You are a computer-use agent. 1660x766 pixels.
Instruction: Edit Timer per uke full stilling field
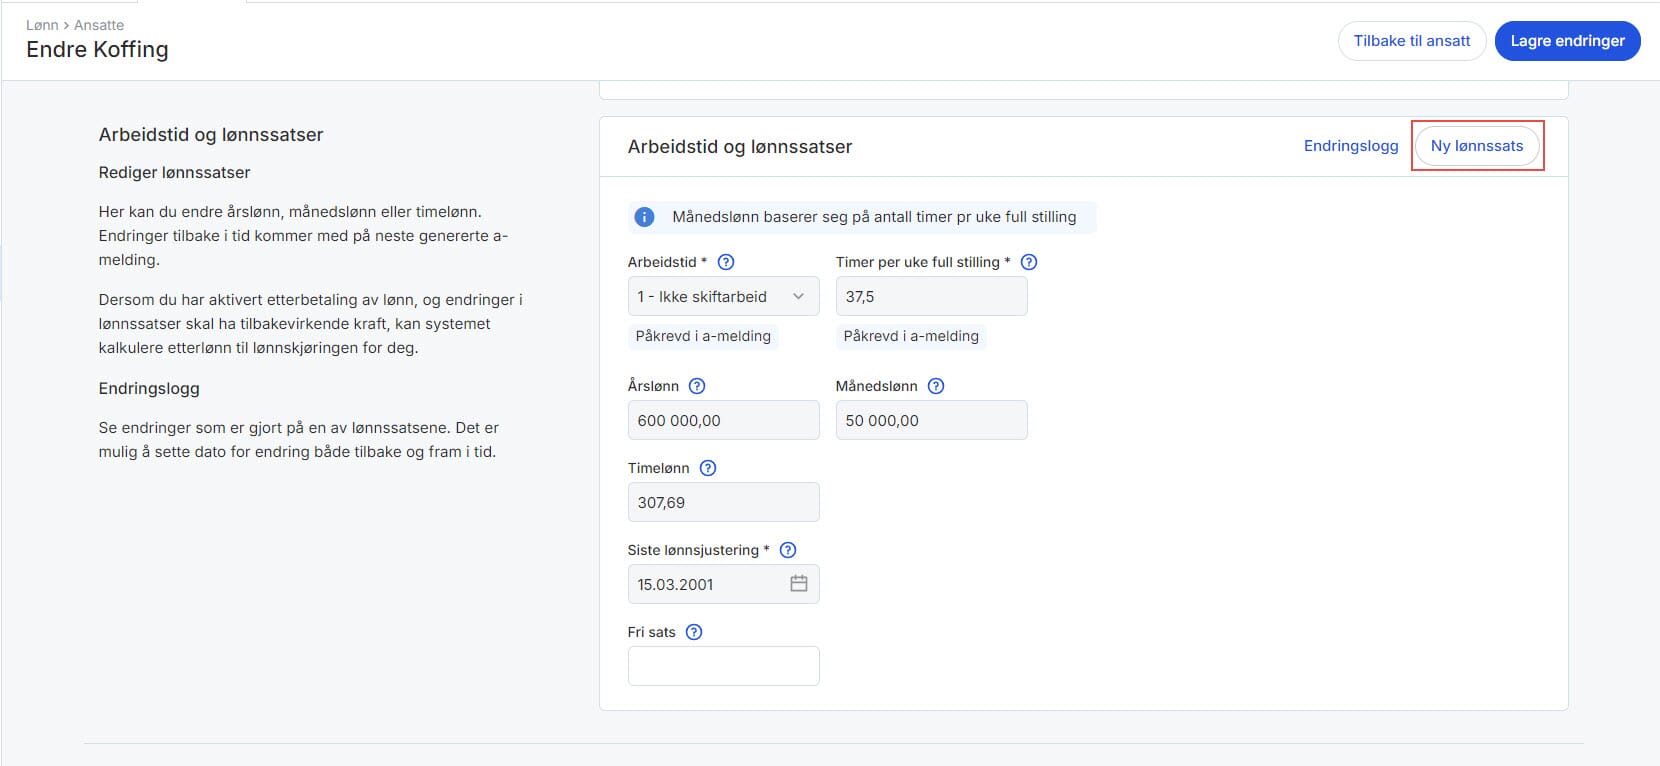point(930,297)
